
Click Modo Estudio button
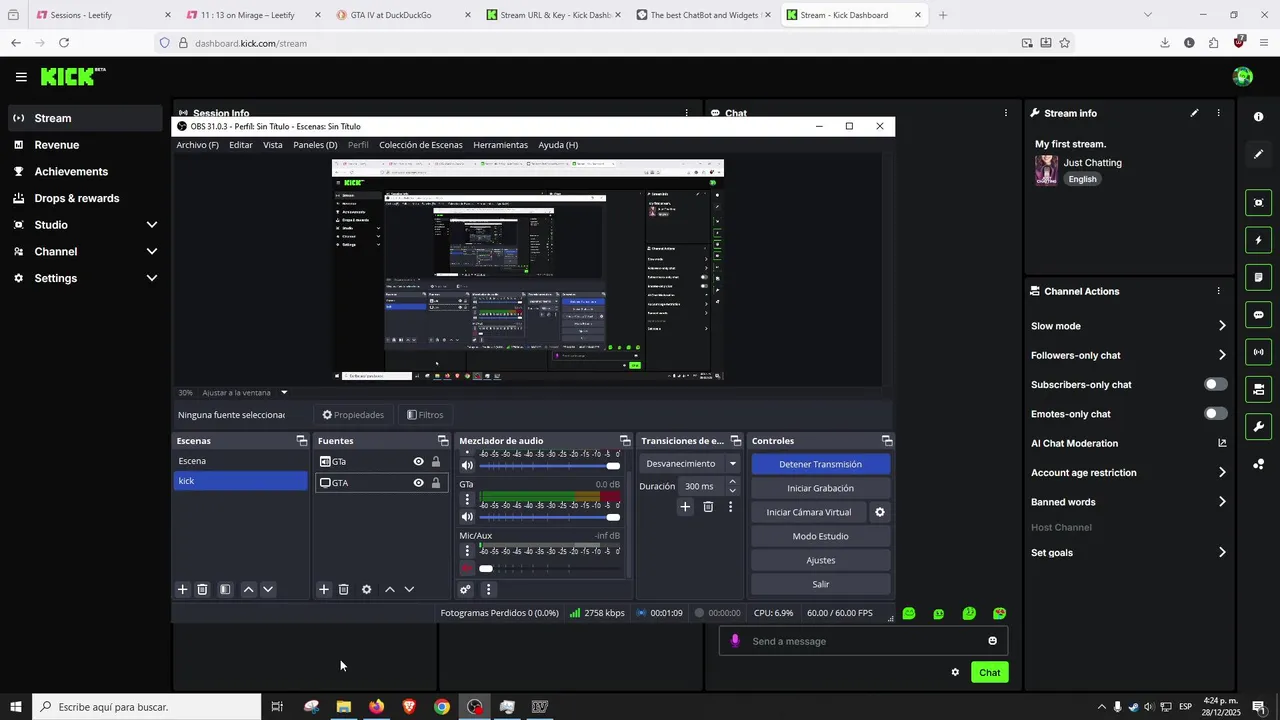pyautogui.click(x=820, y=536)
